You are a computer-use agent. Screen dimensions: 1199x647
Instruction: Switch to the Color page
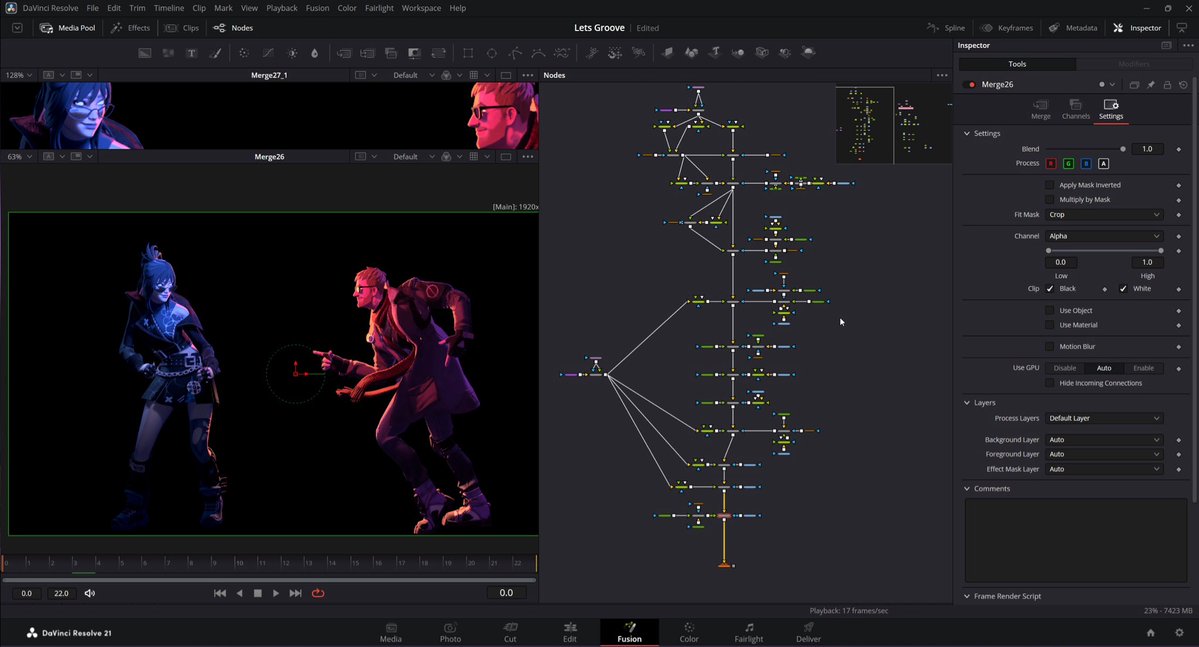[x=689, y=632]
